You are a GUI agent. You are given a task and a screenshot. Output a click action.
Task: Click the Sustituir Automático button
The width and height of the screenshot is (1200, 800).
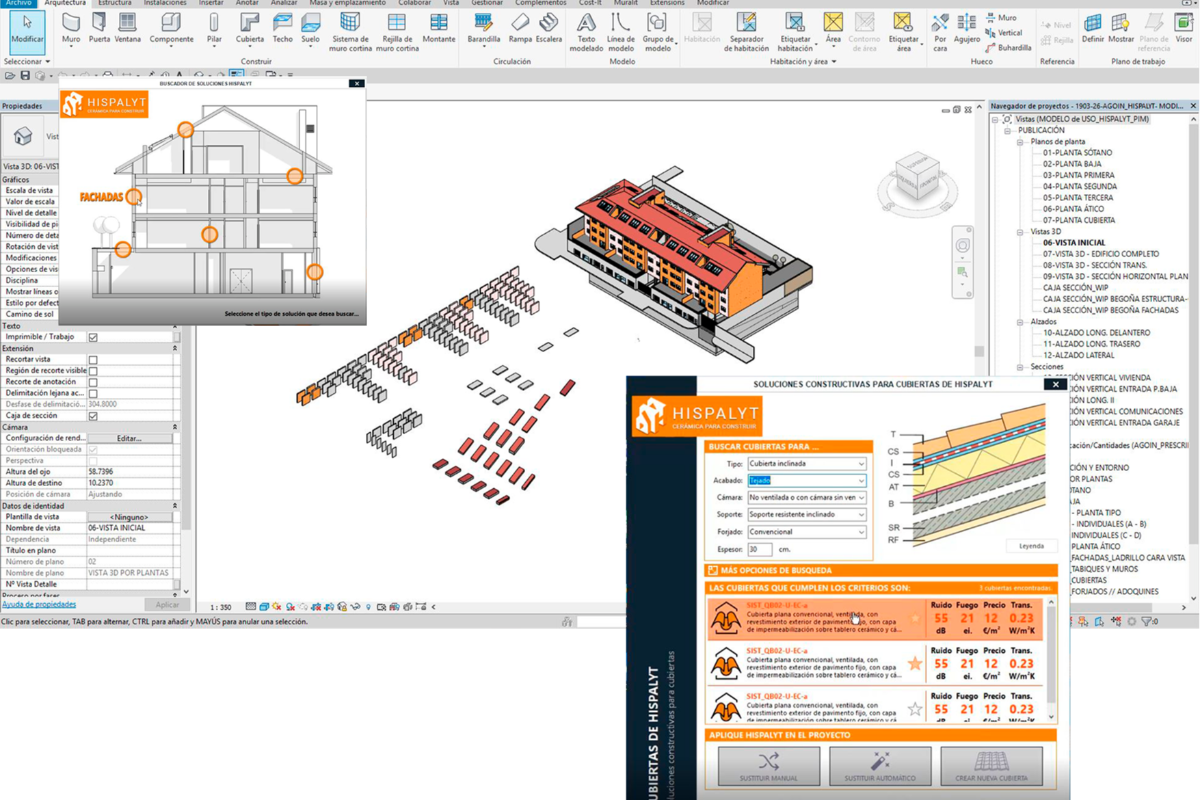[x=880, y=766]
